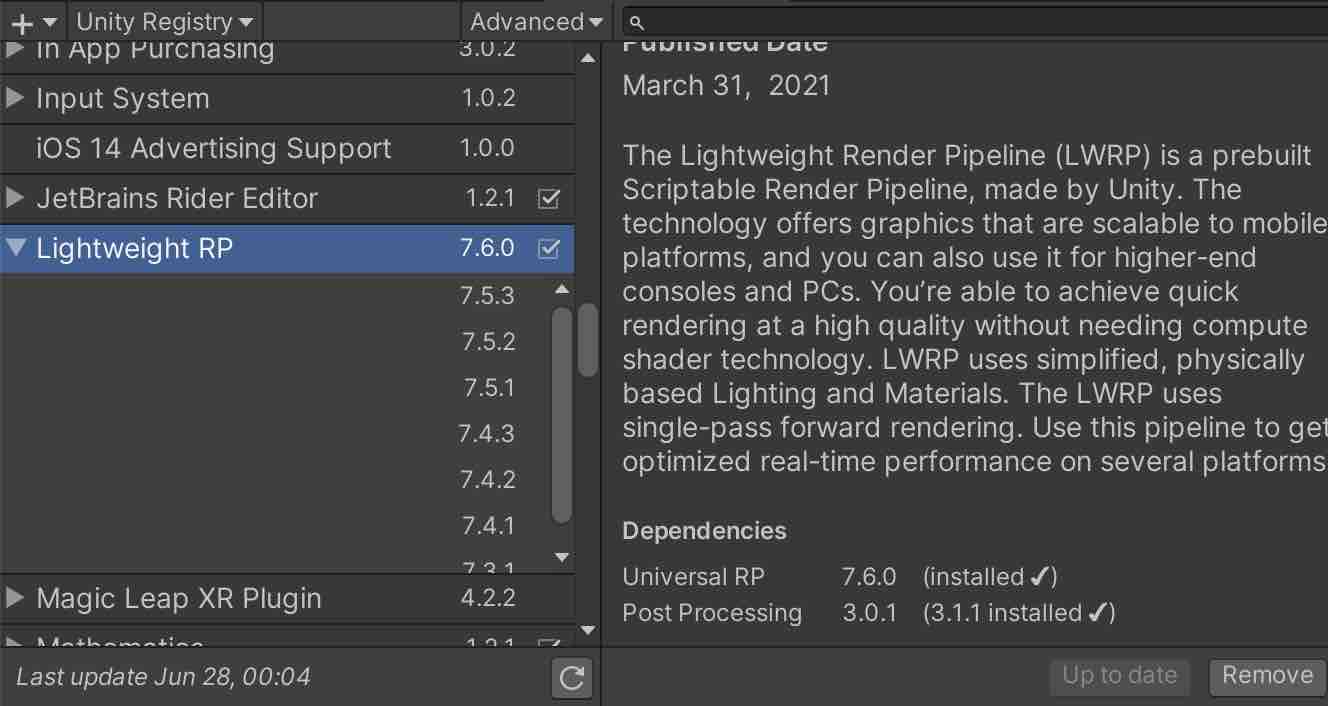Click the Lightweight Render Pipeline description paragraph

click(975, 309)
